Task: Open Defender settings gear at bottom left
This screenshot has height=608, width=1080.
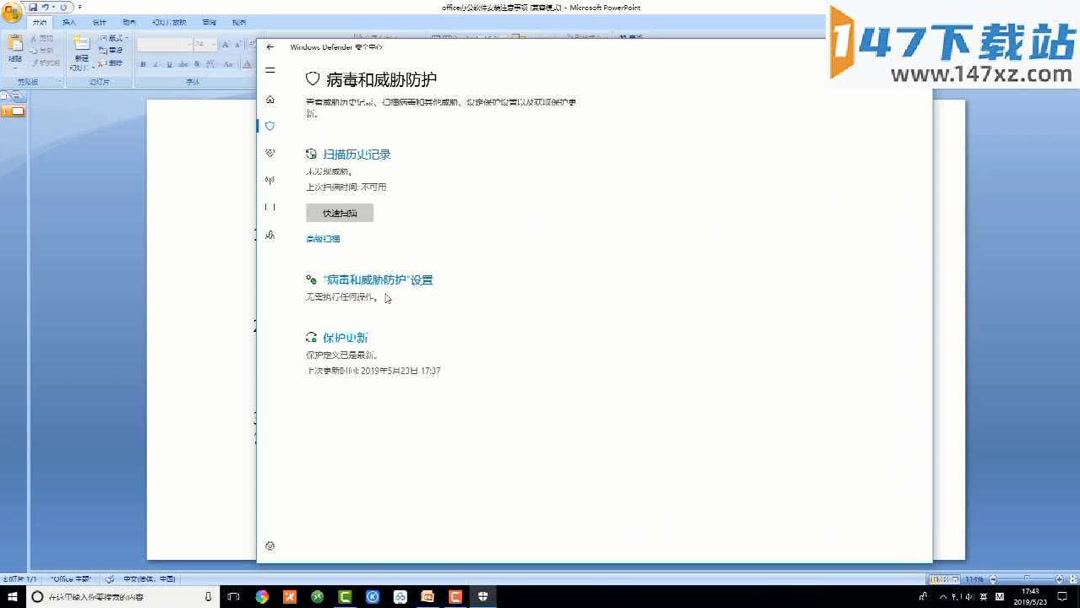Action: 269,546
